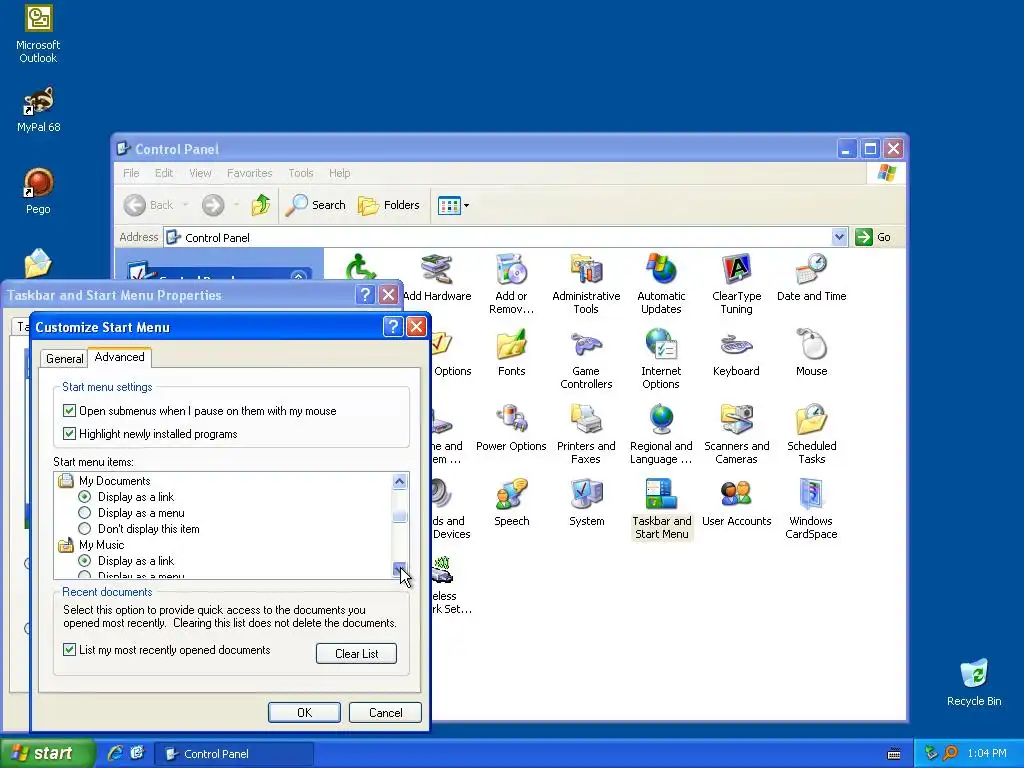The height and width of the screenshot is (768, 1024).
Task: Select My Documents Display as a link
Action: click(x=84, y=497)
